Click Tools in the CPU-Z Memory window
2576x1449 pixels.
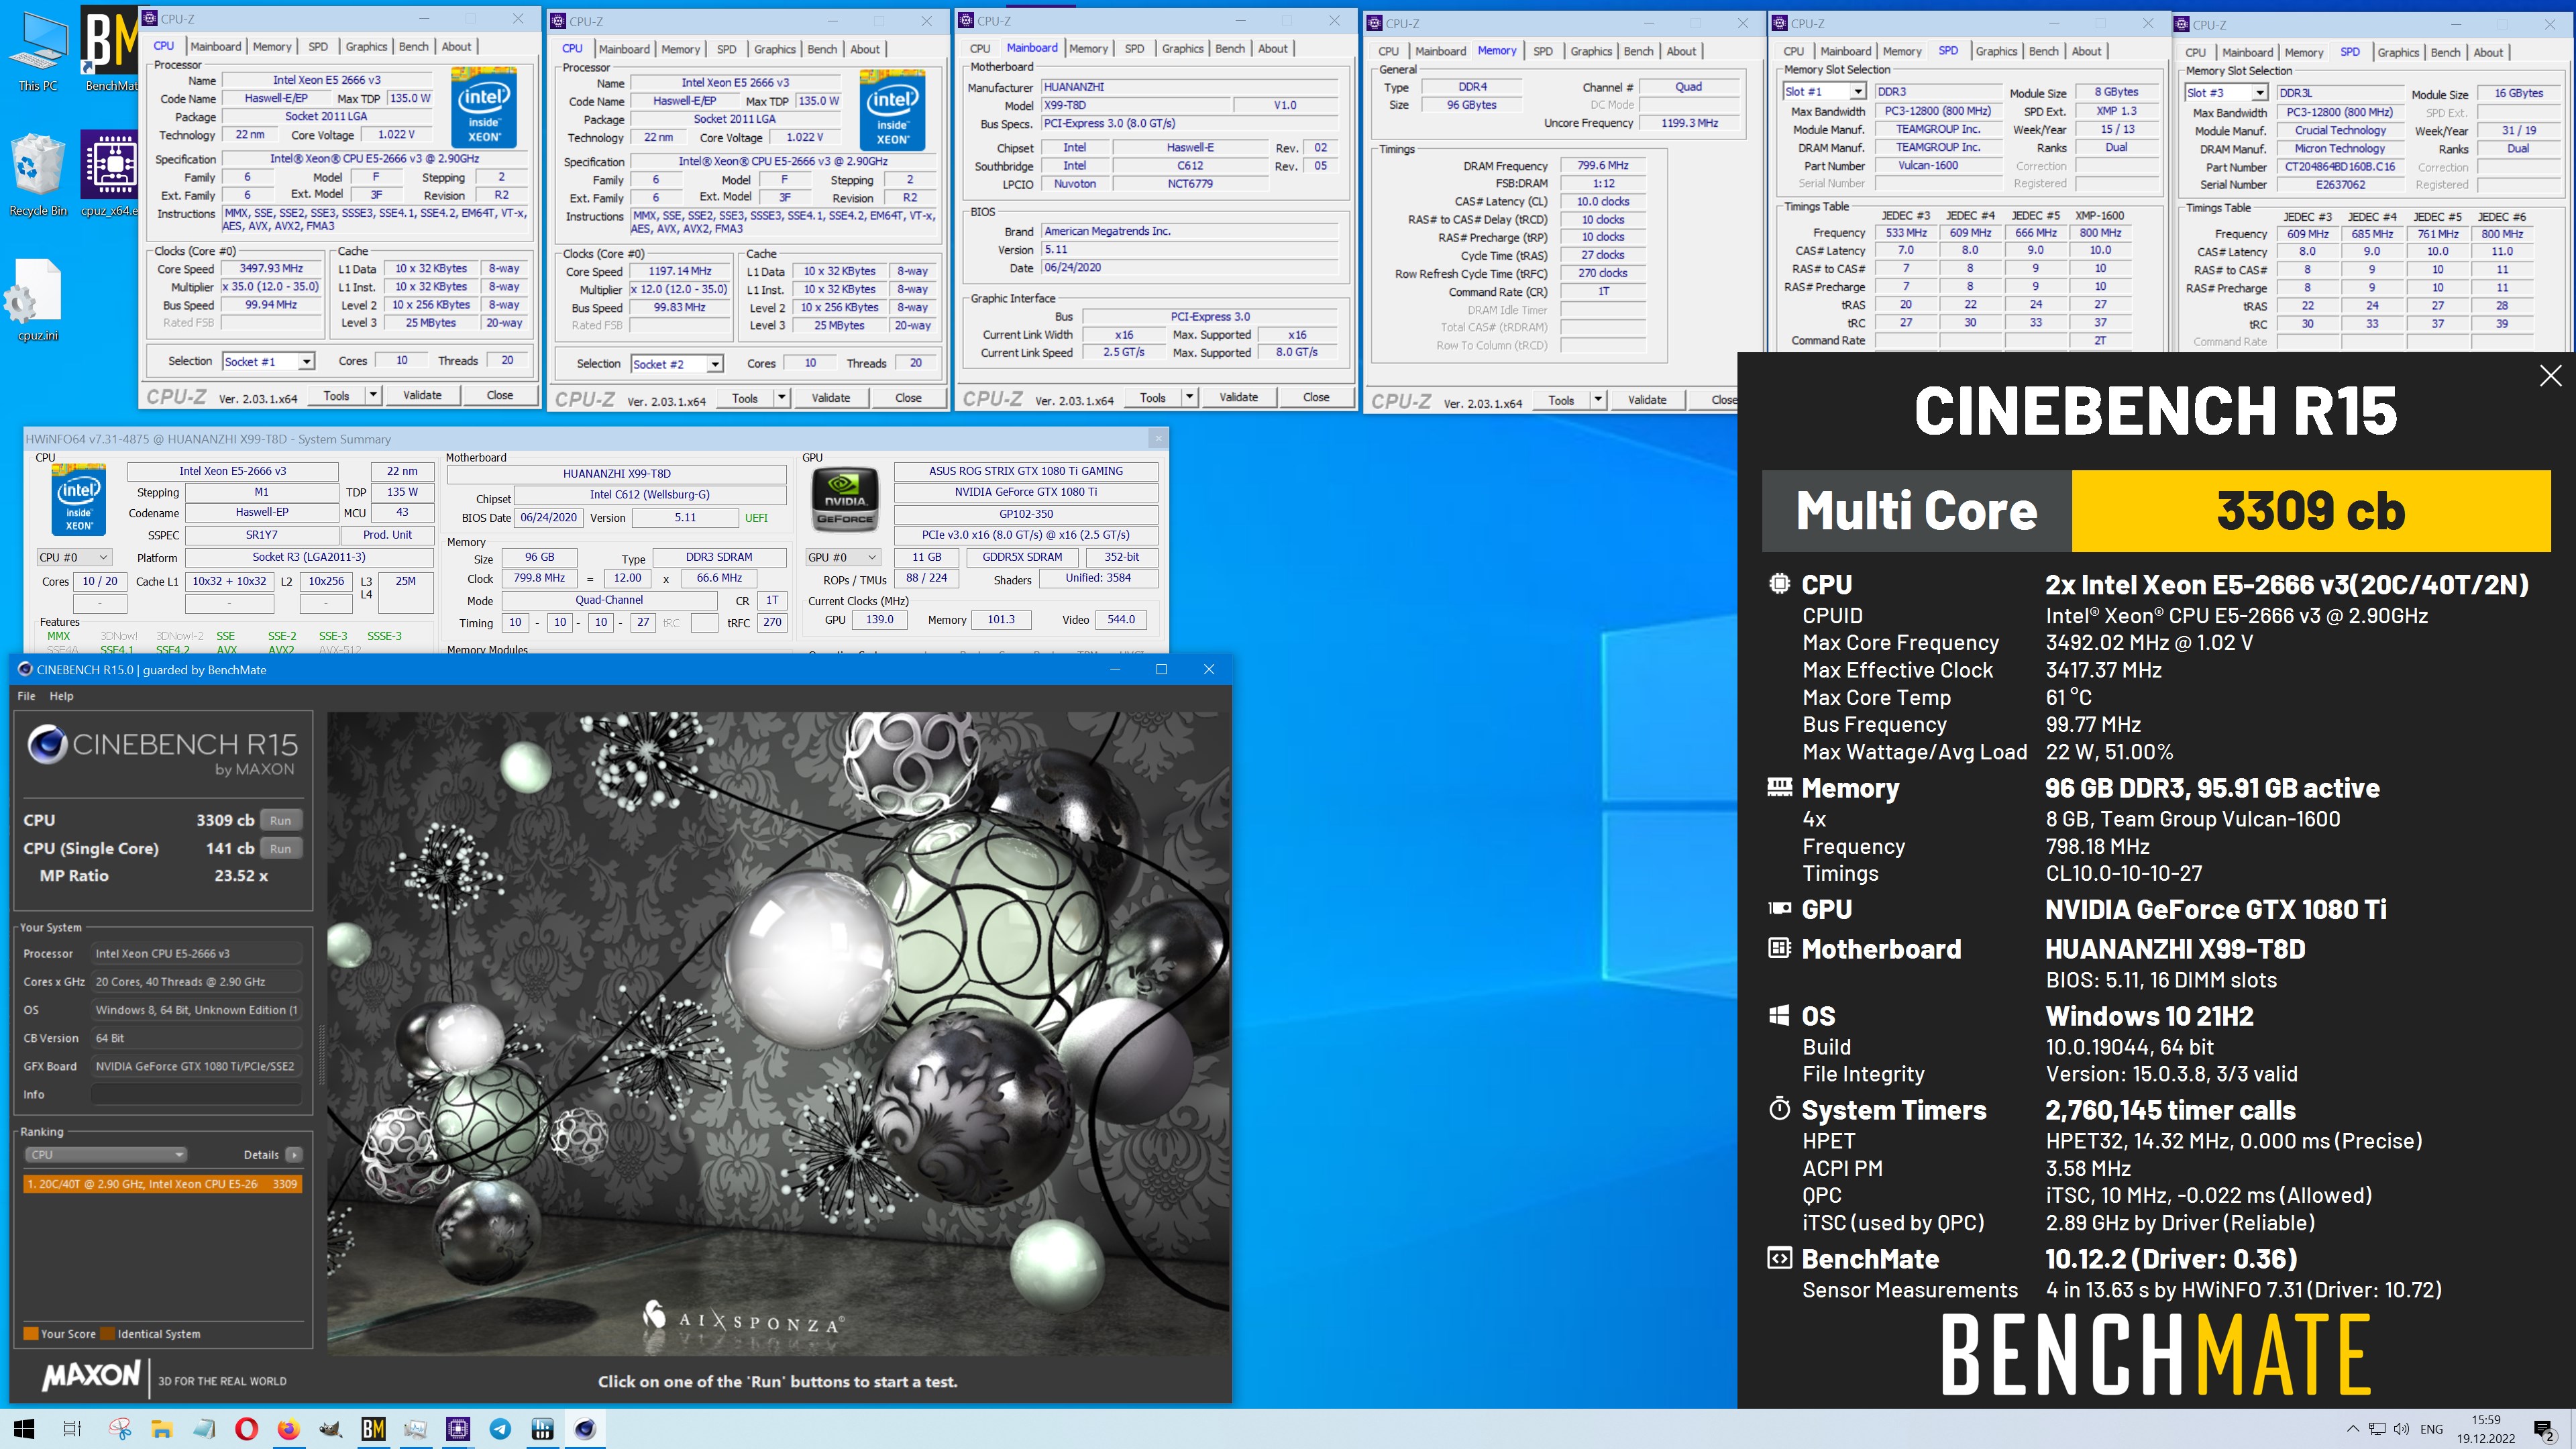pyautogui.click(x=1561, y=400)
